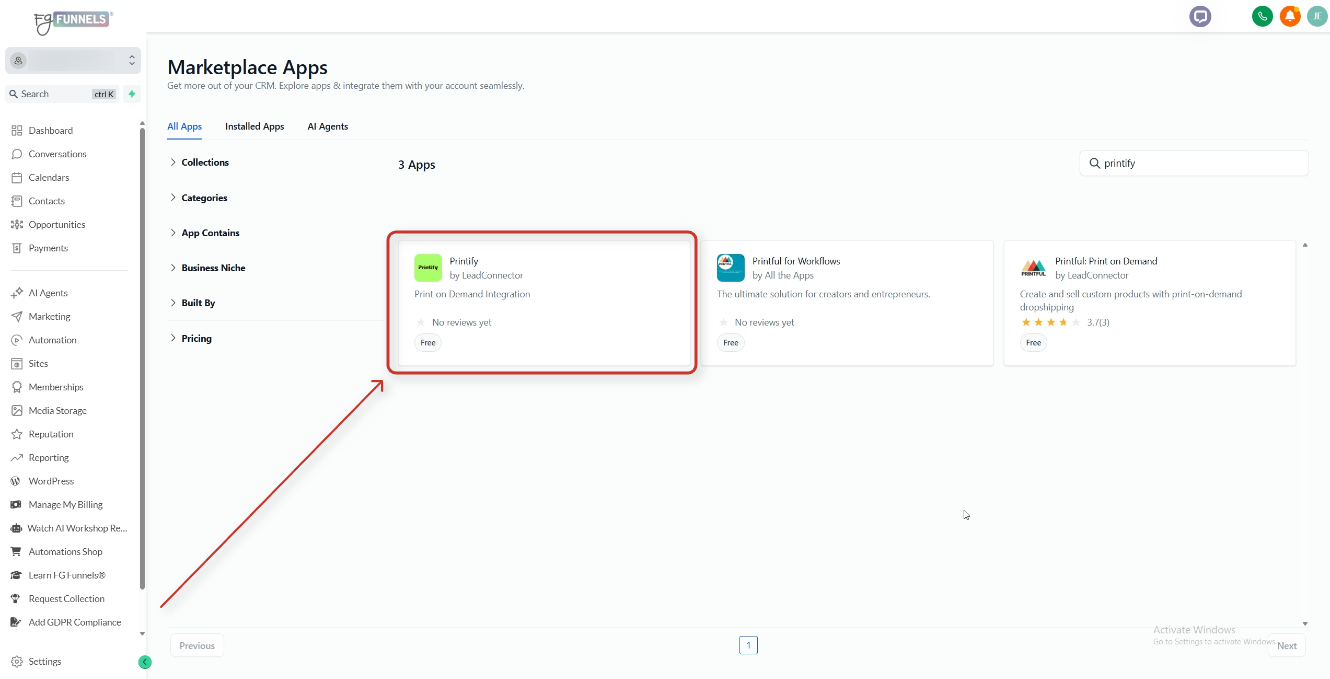Switch to the Installed Apps tab

coord(254,127)
